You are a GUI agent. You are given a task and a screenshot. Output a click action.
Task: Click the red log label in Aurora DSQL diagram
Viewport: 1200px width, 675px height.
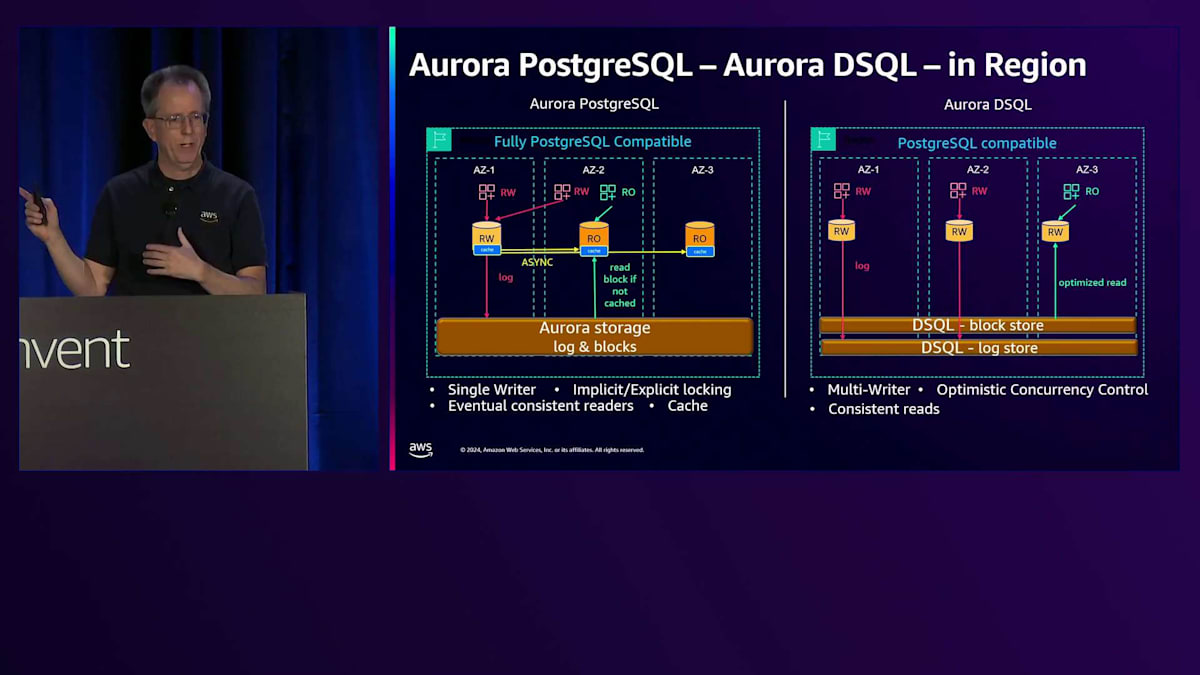862,266
